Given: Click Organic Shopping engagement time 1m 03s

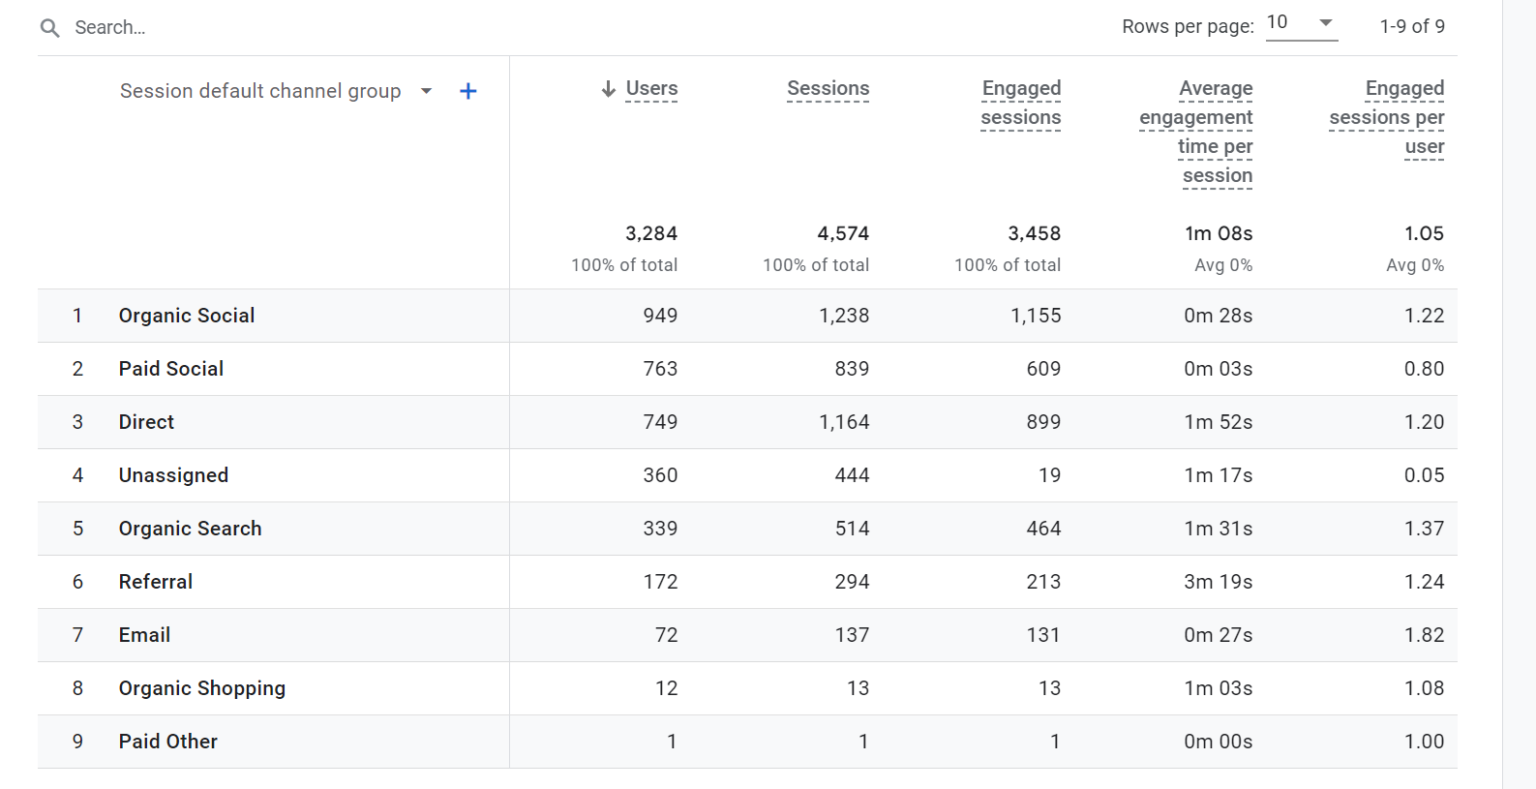Looking at the screenshot, I should pos(1218,688).
